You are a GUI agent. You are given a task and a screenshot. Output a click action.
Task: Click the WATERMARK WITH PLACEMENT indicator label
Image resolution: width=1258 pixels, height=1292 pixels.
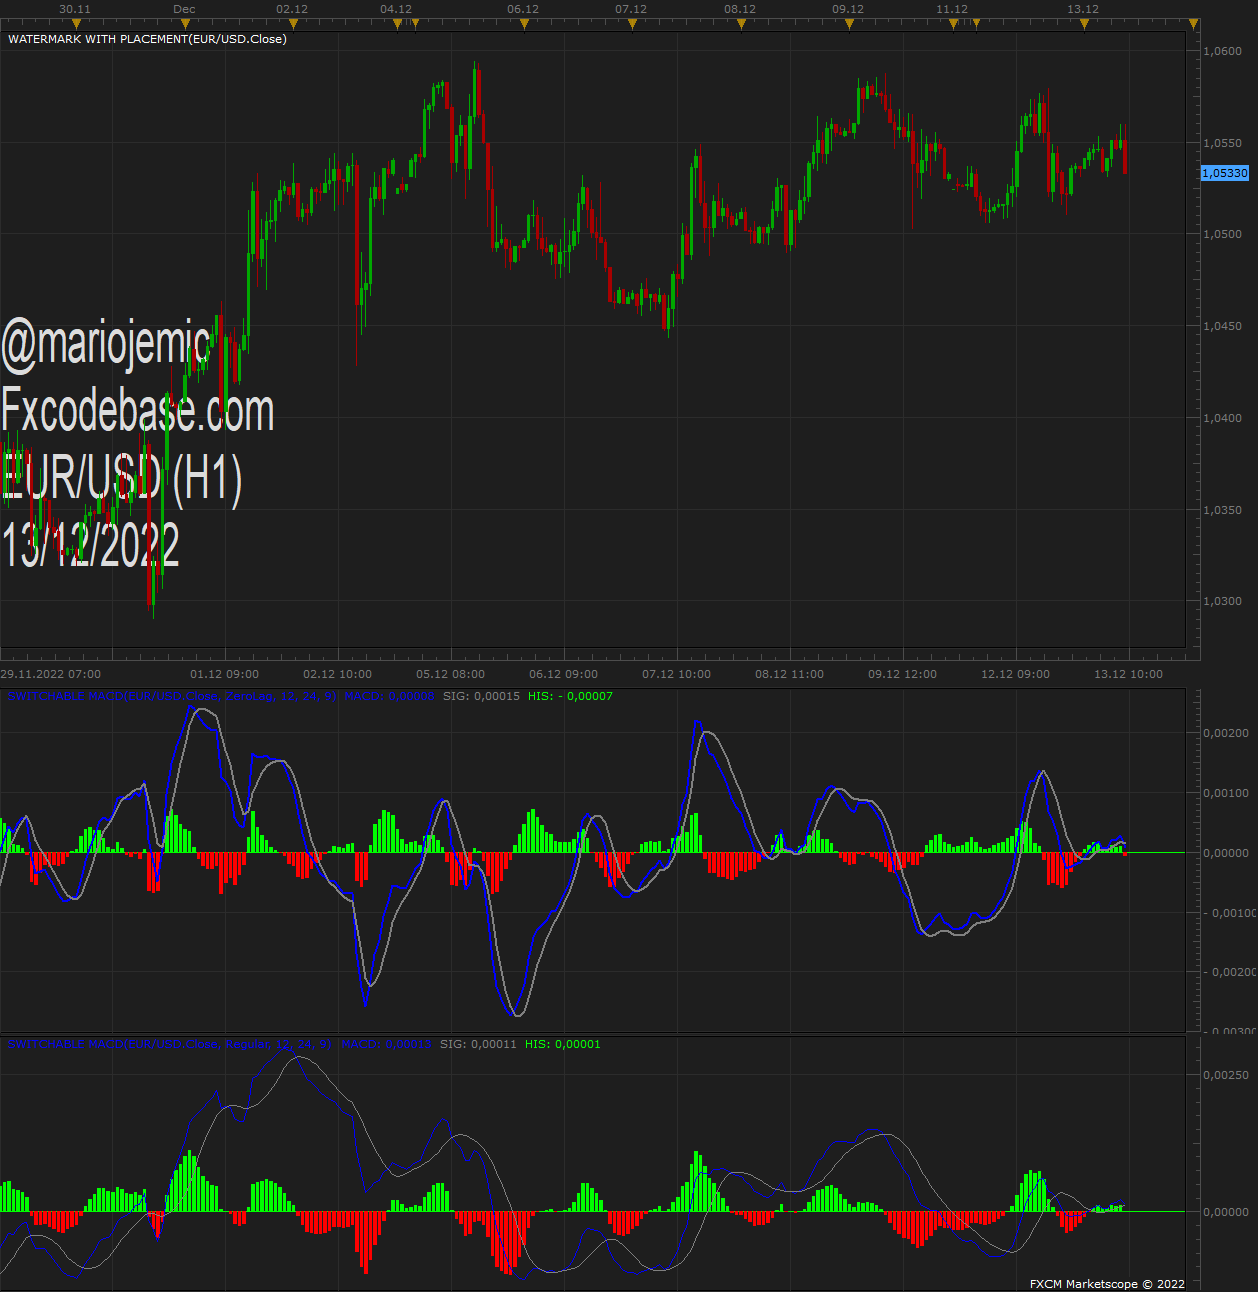point(147,39)
